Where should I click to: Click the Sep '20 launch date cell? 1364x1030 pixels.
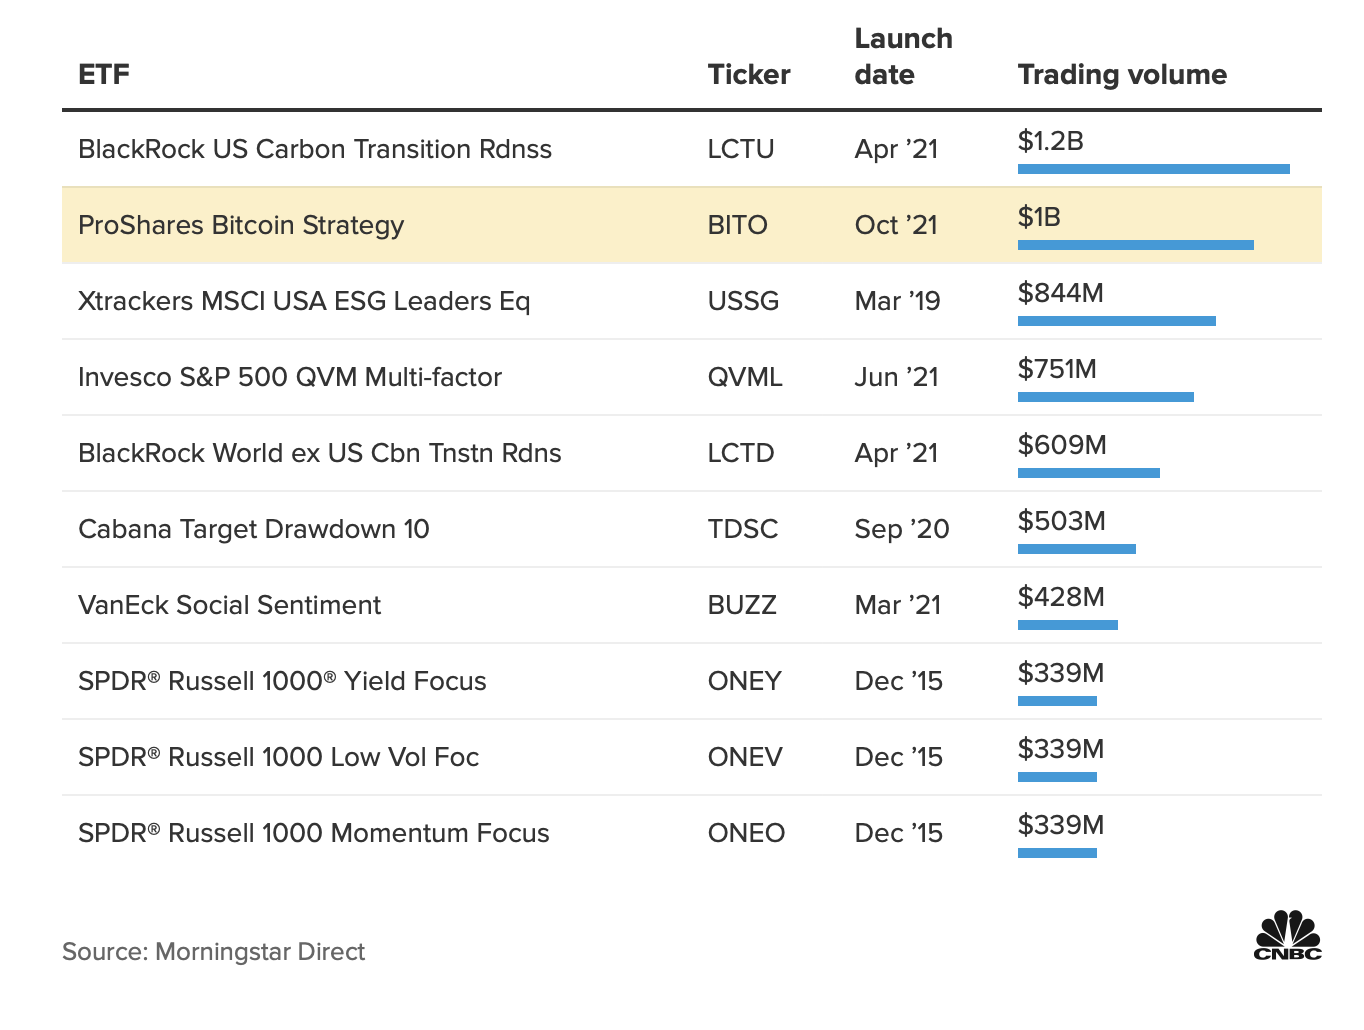[x=902, y=529]
